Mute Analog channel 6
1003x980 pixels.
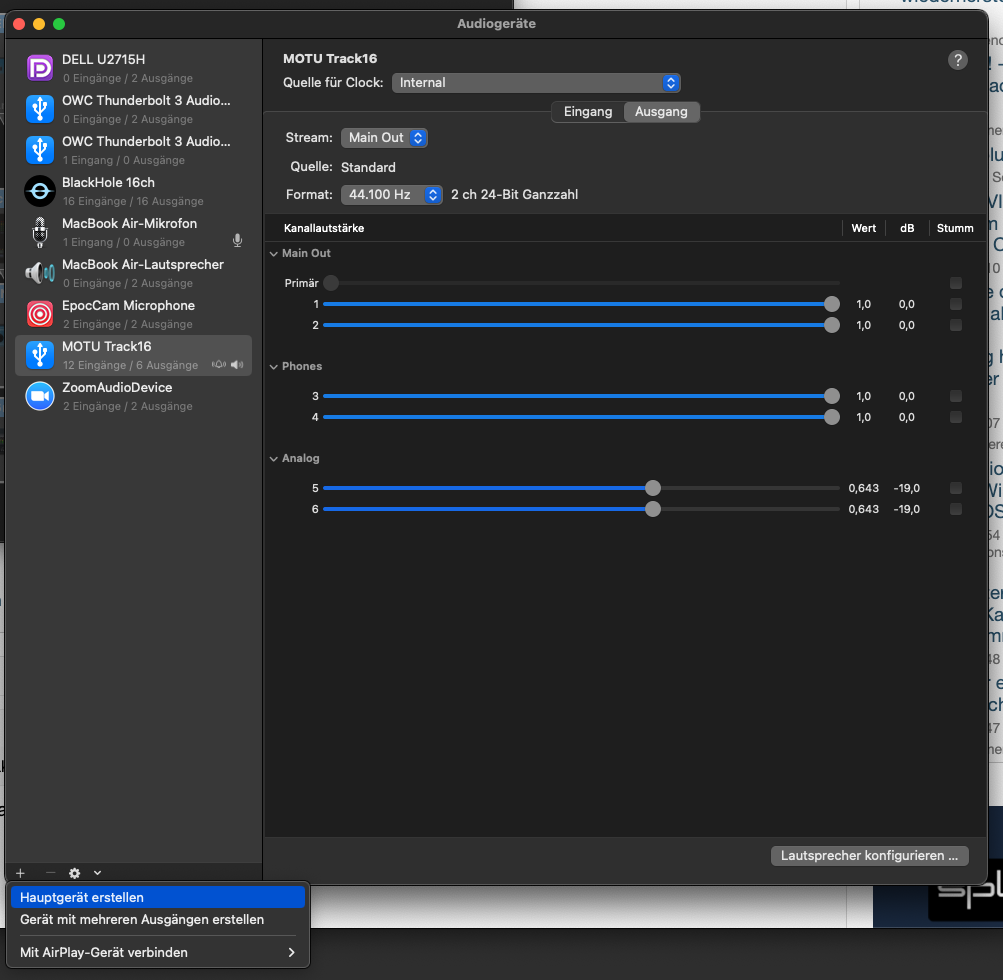(956, 509)
